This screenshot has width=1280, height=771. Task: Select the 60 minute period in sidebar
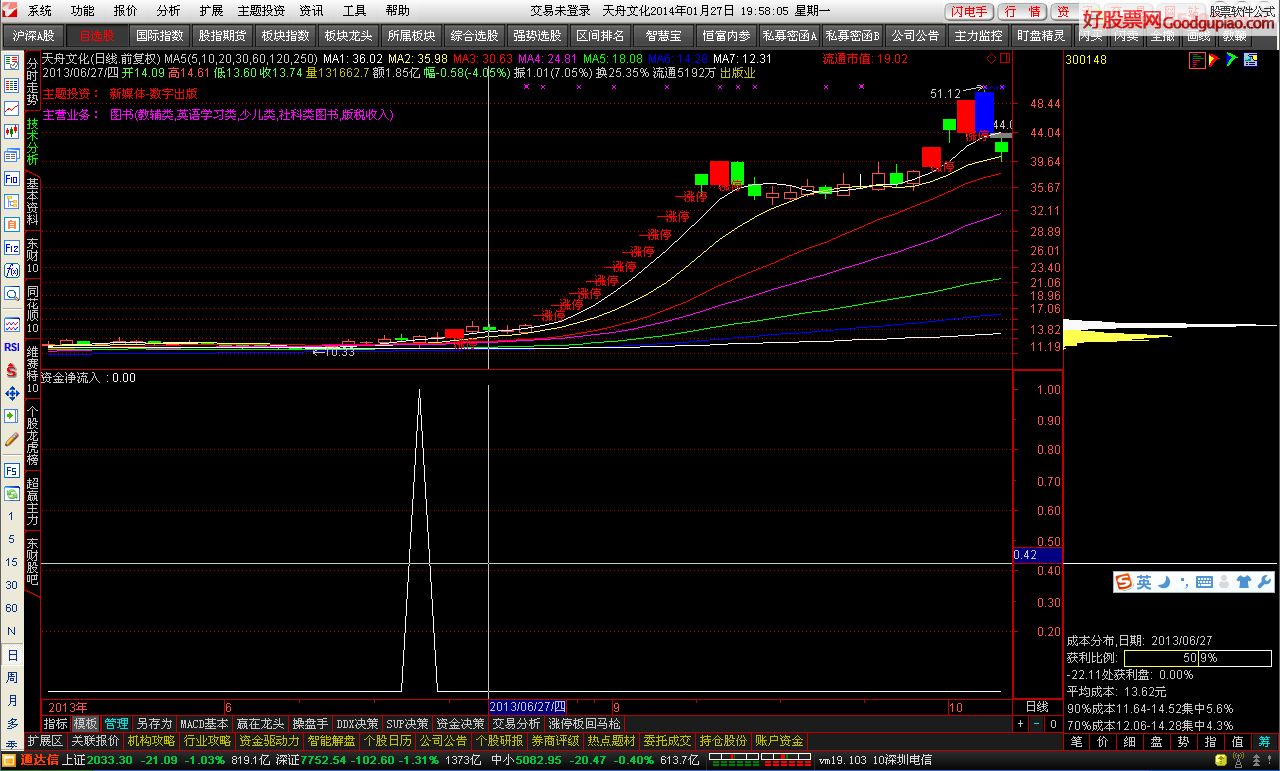click(12, 609)
